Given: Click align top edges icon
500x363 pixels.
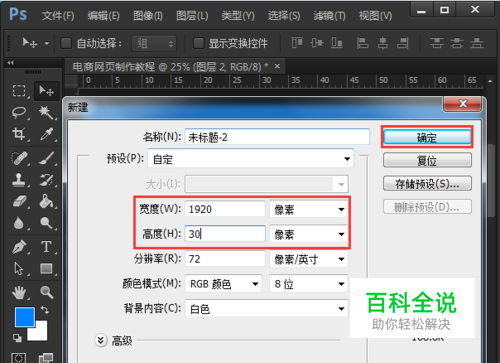Looking at the screenshot, I should coord(297,43).
